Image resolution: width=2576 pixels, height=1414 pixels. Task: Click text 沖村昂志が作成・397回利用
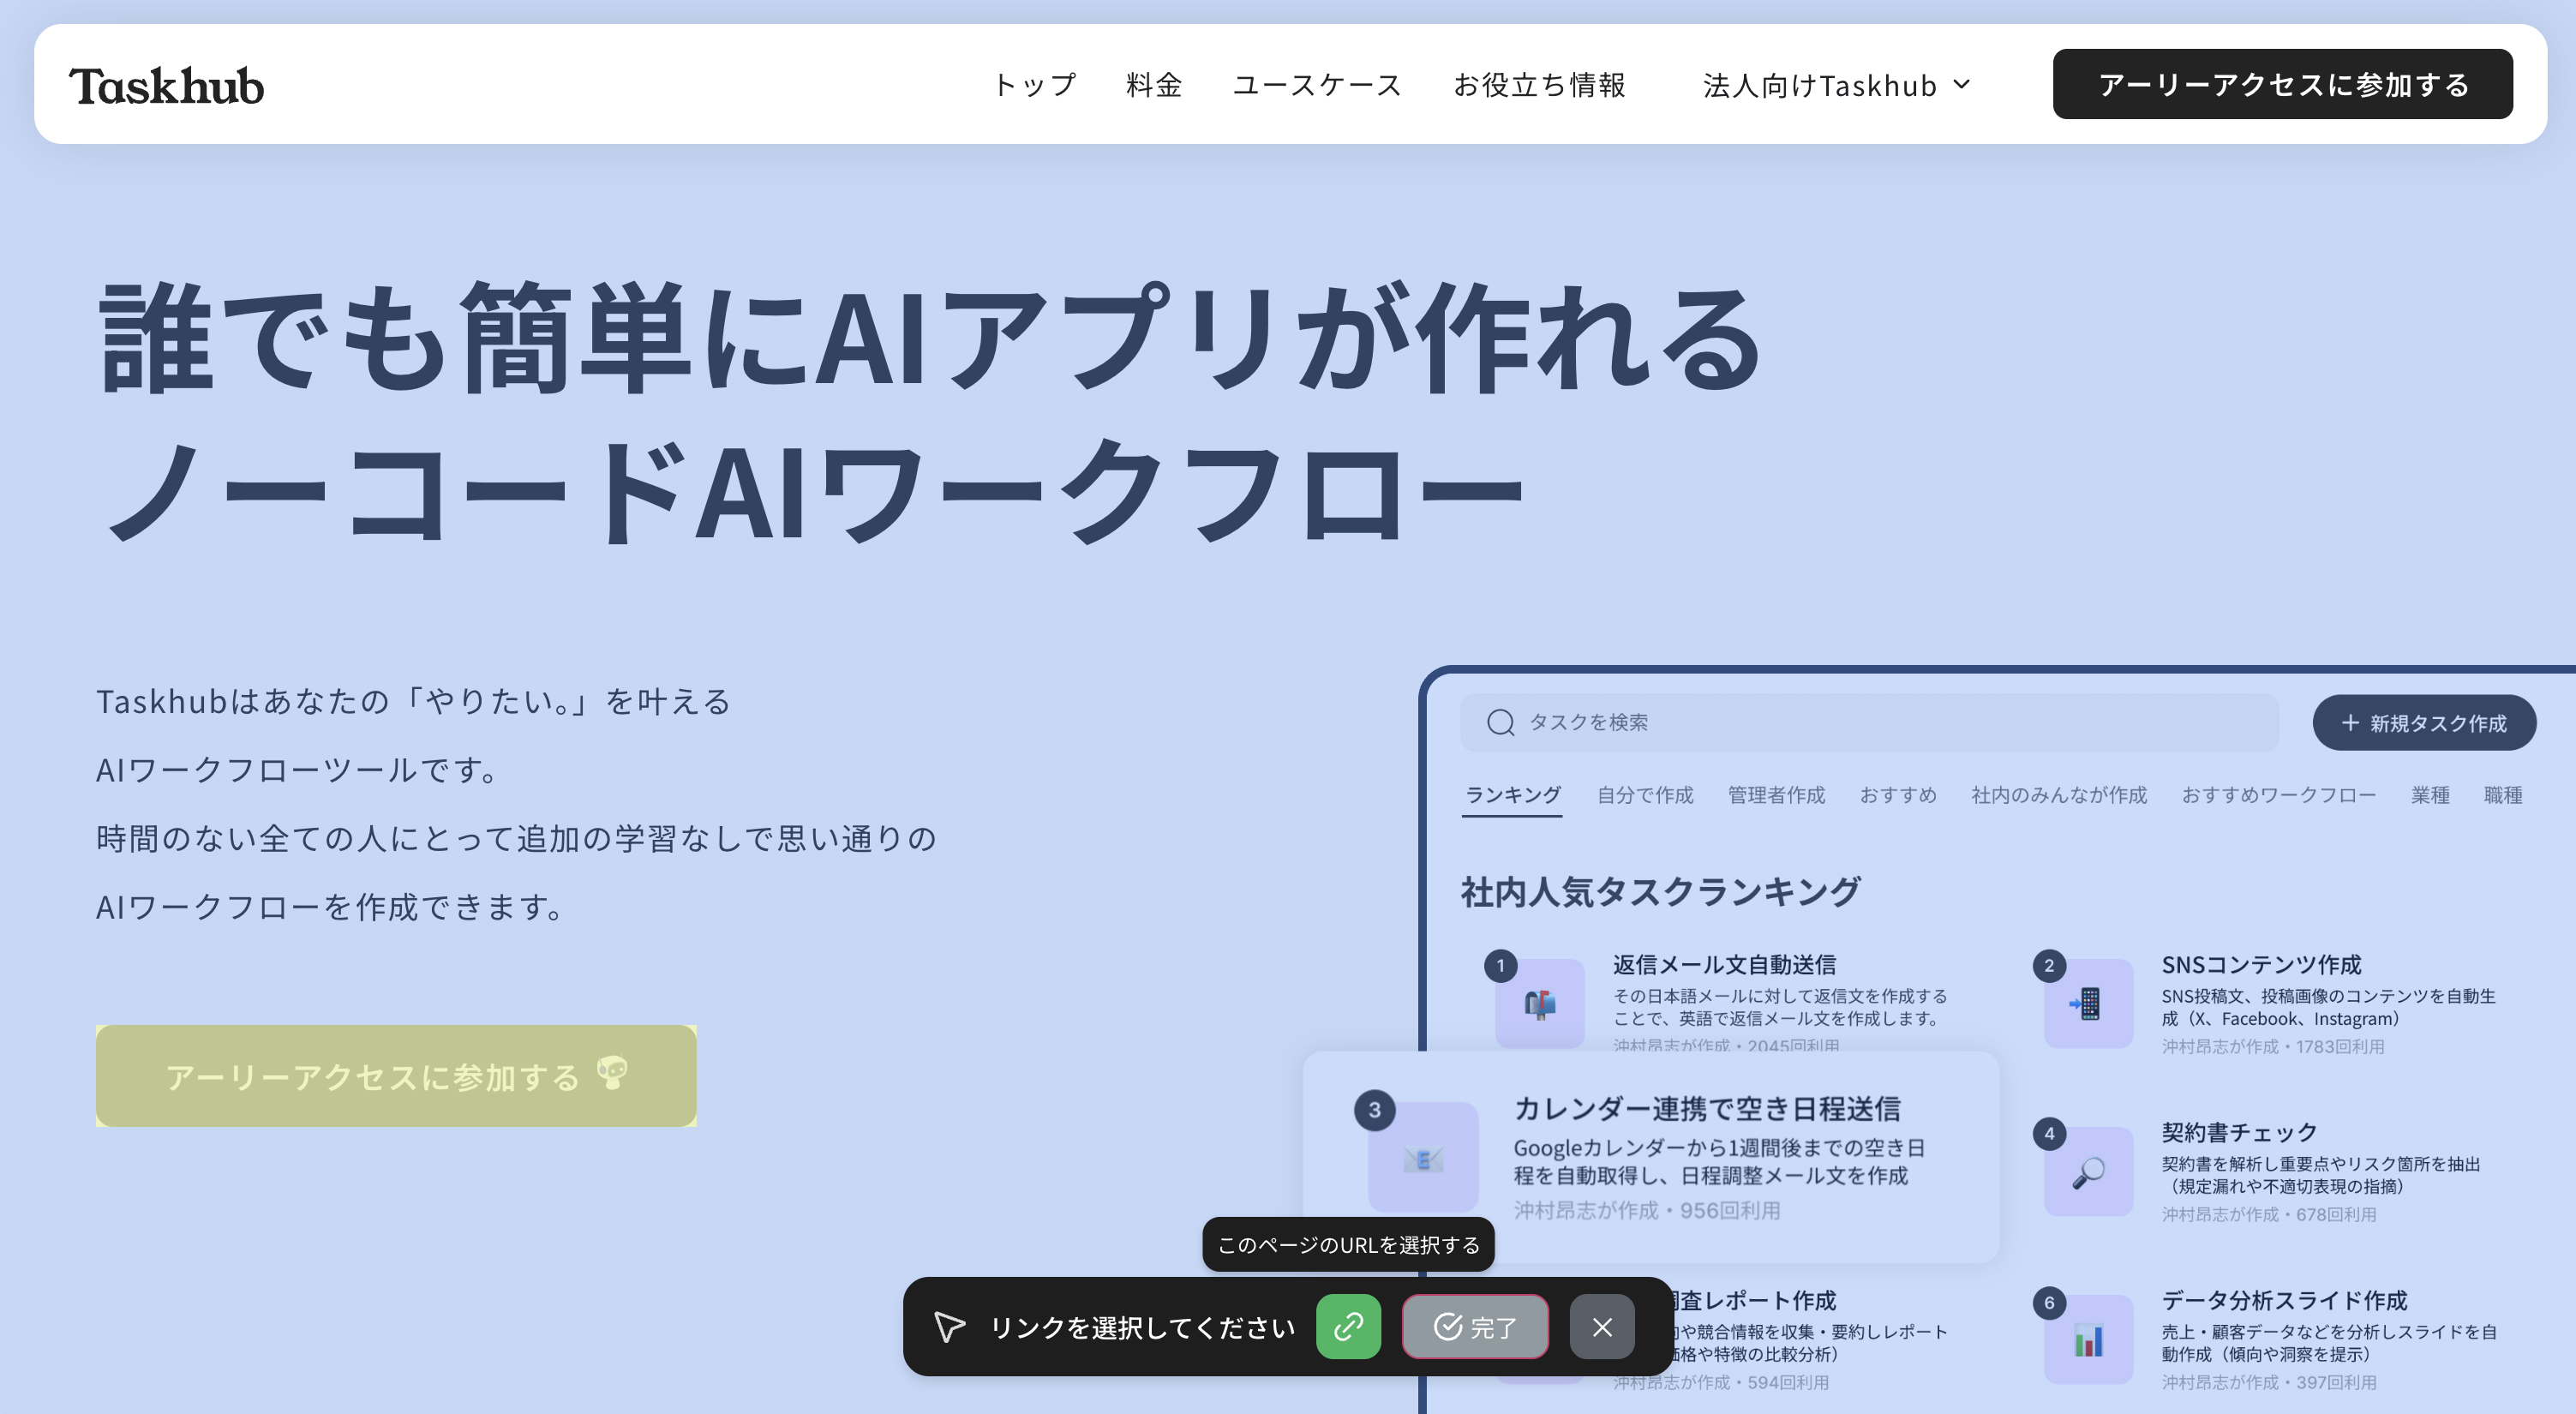click(2268, 1382)
